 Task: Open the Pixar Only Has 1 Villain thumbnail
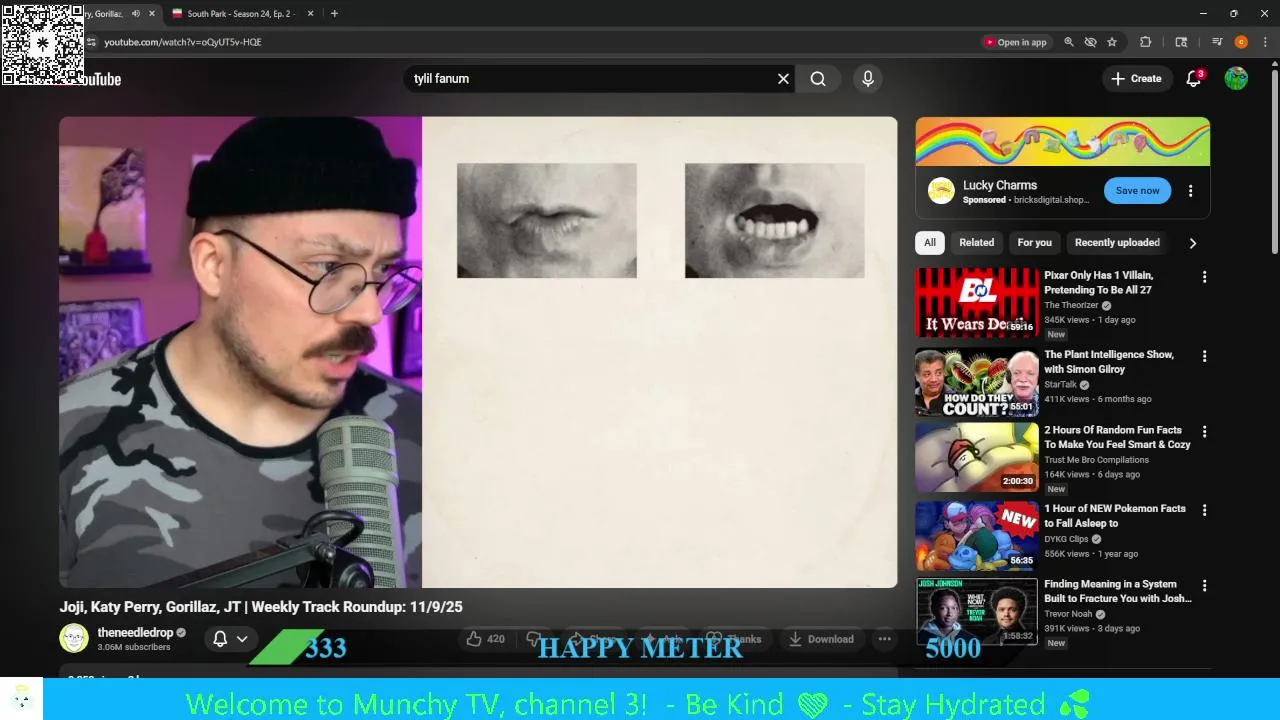(977, 302)
